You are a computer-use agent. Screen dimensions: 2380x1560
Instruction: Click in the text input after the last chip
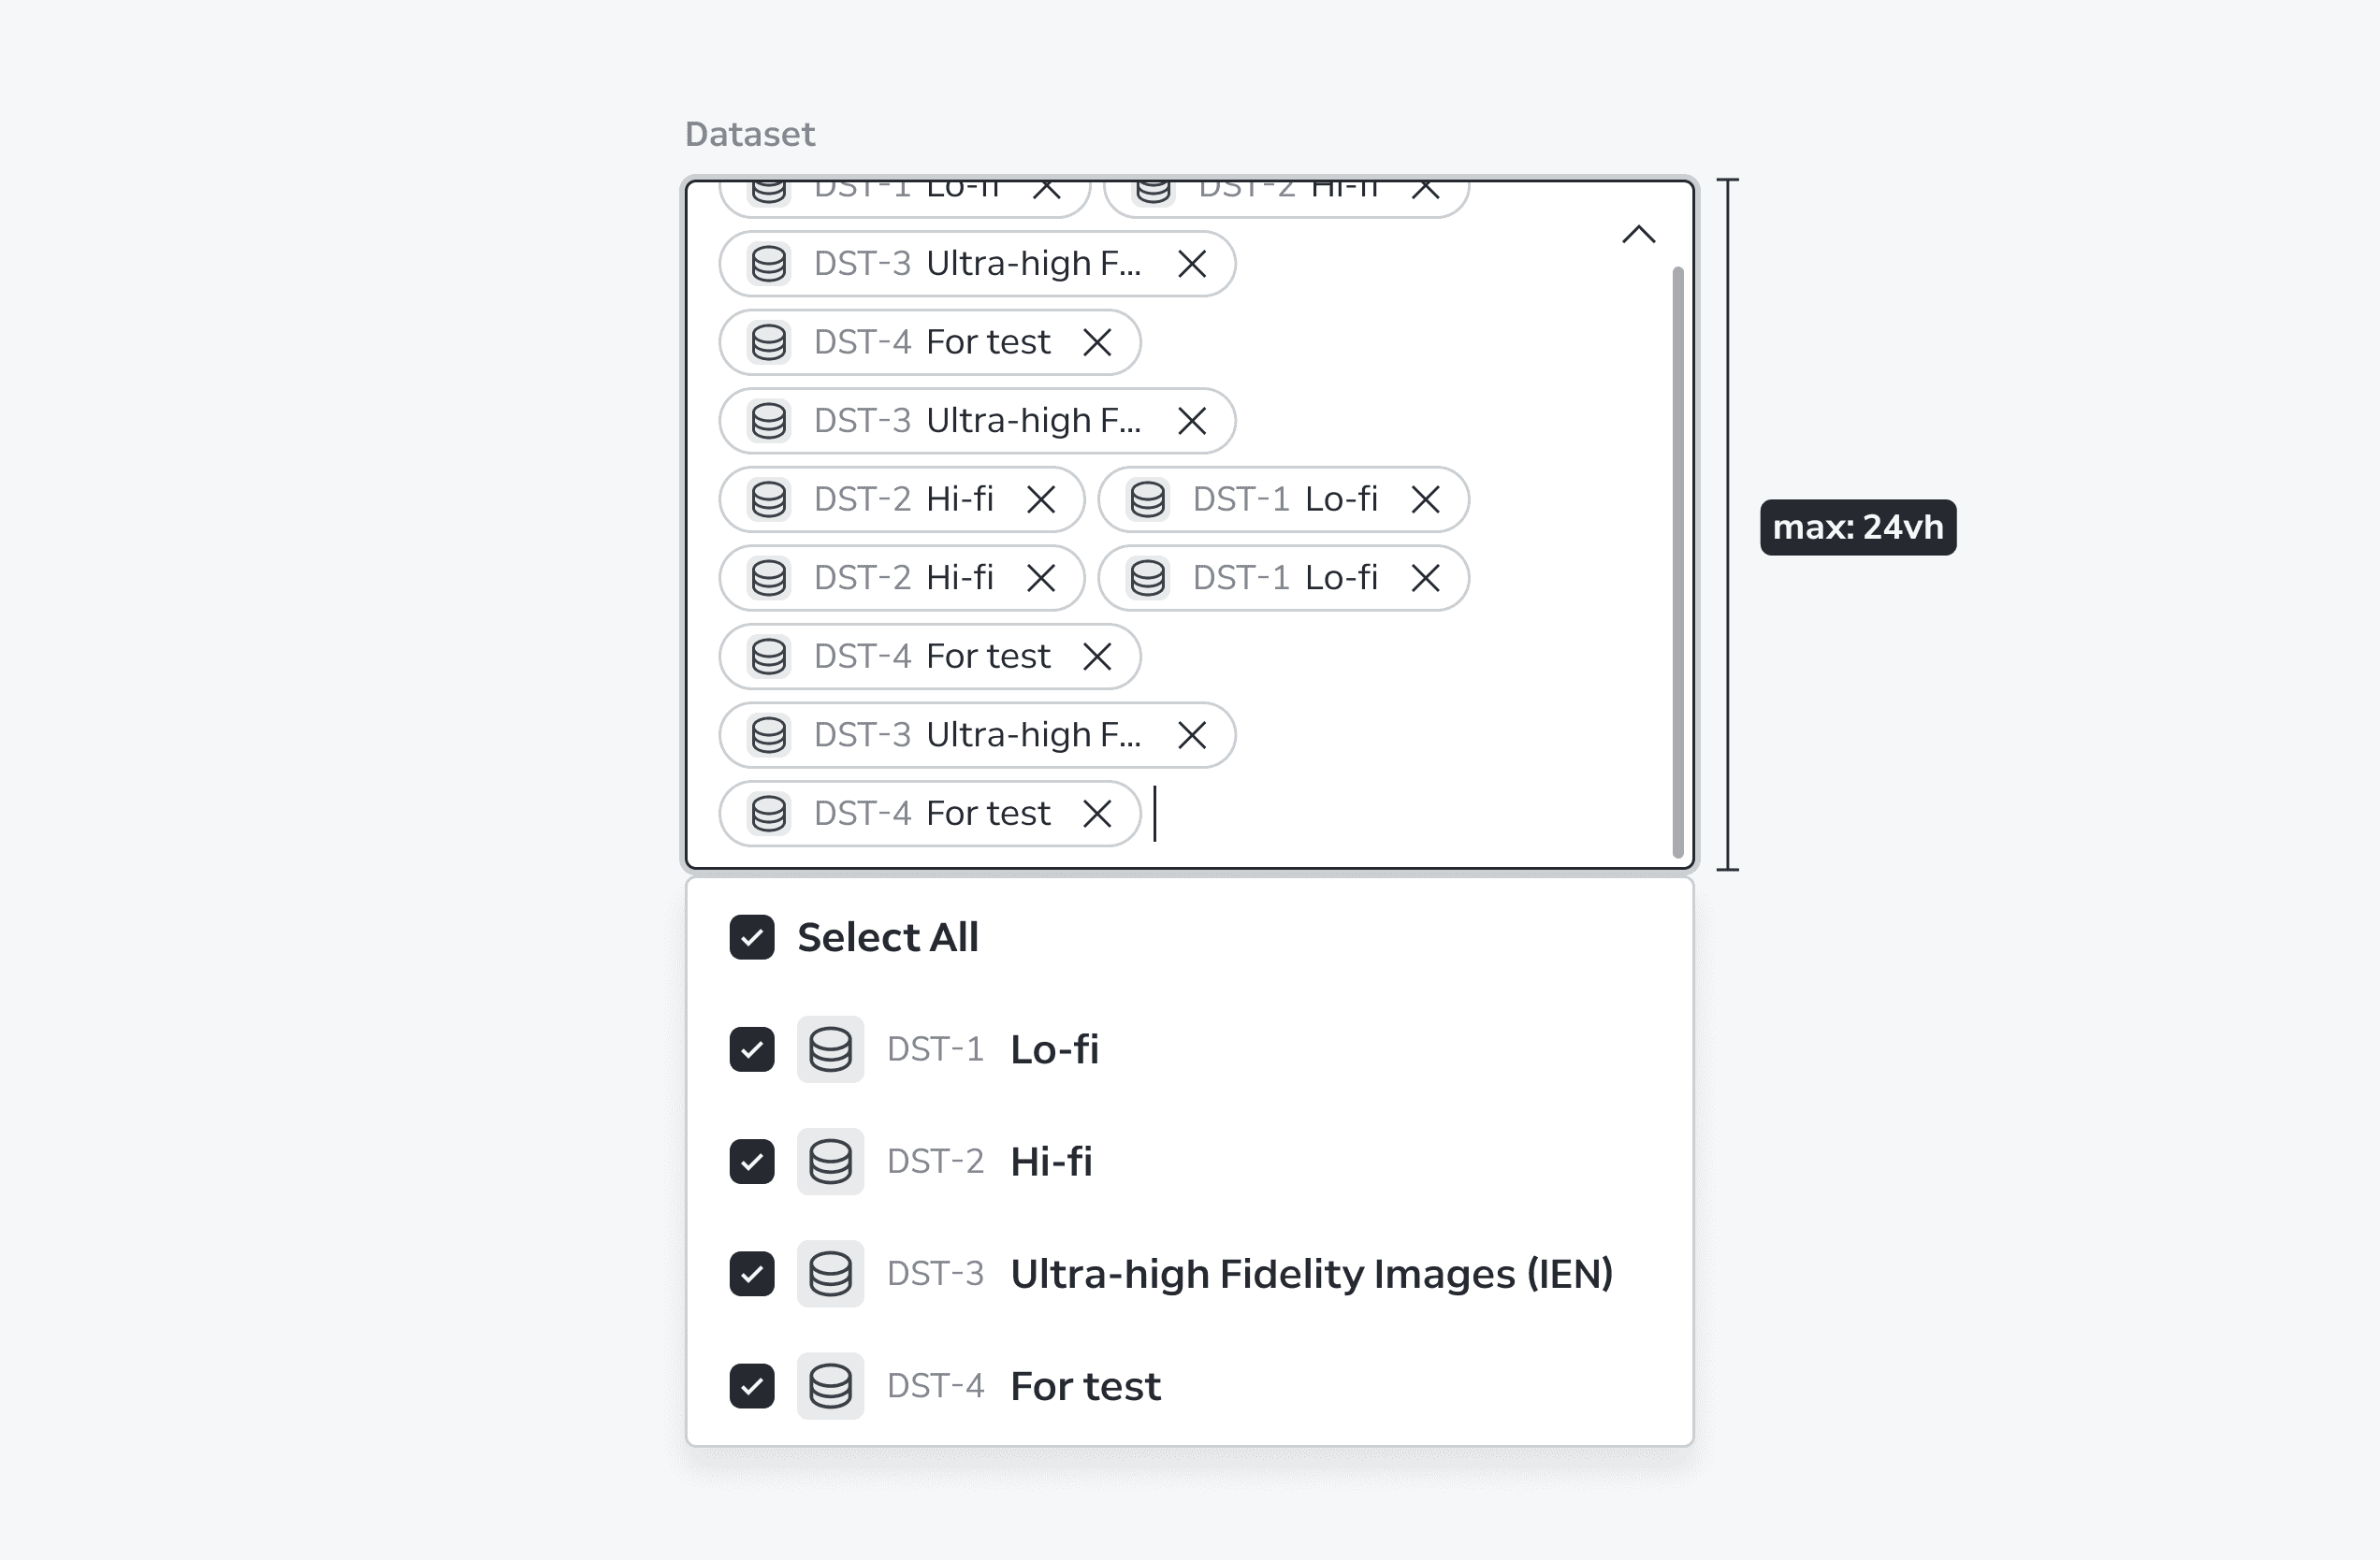click(1400, 814)
